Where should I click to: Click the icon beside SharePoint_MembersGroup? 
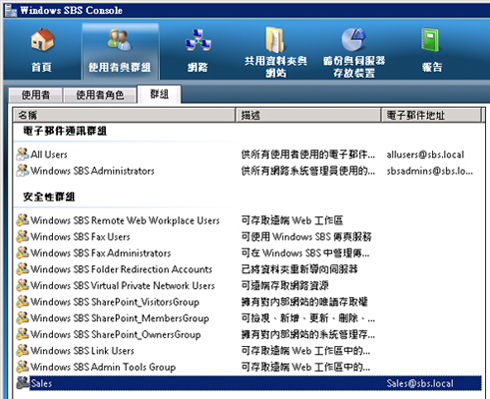23,318
